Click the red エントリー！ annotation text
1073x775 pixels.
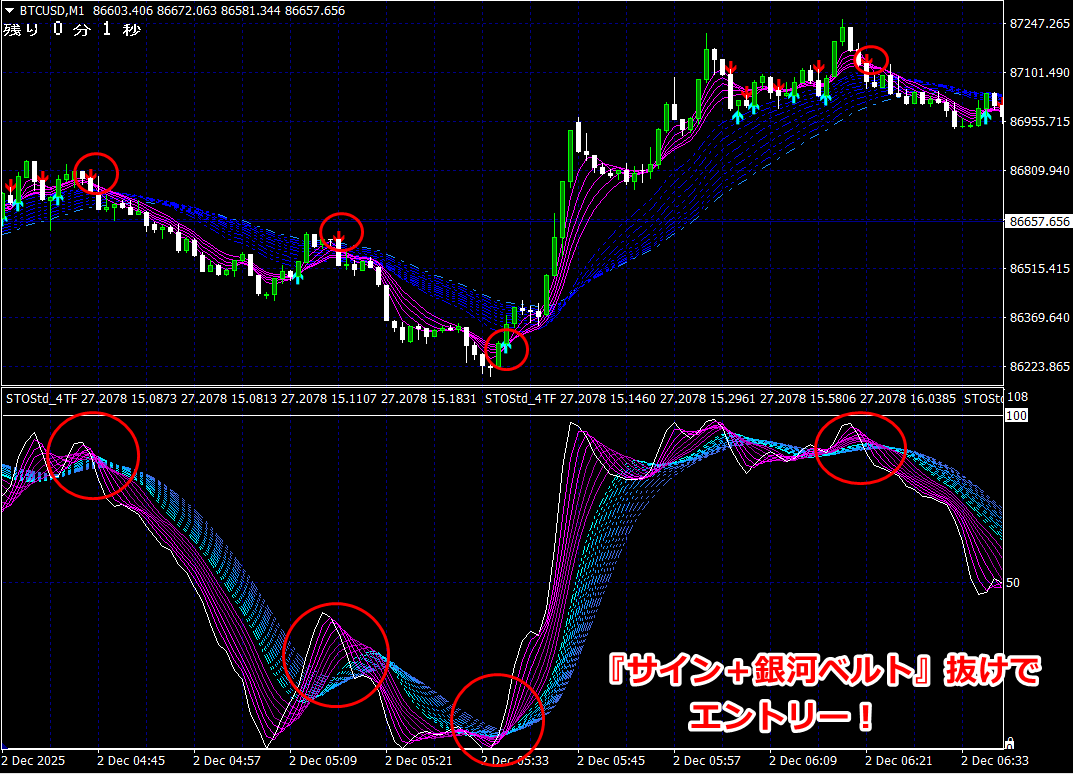780,715
